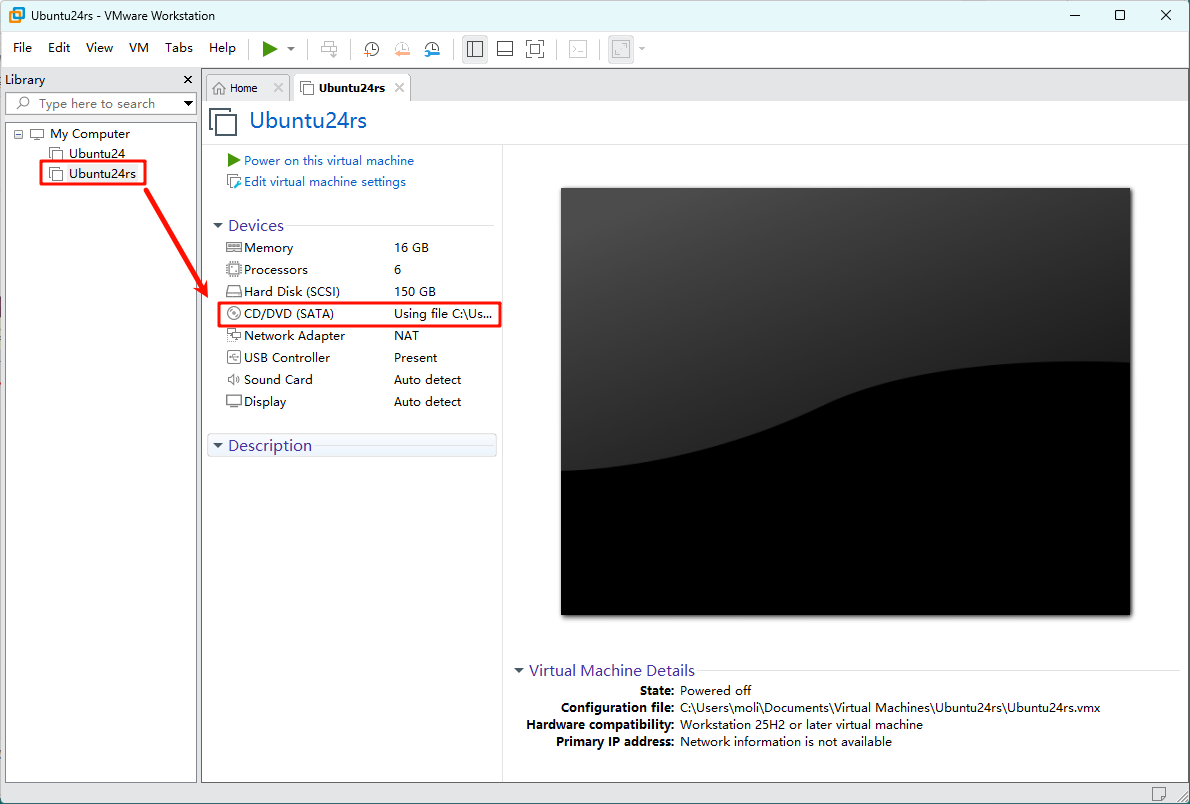Collapse the Description section
Image resolution: width=1190 pixels, height=804 pixels.
218,446
